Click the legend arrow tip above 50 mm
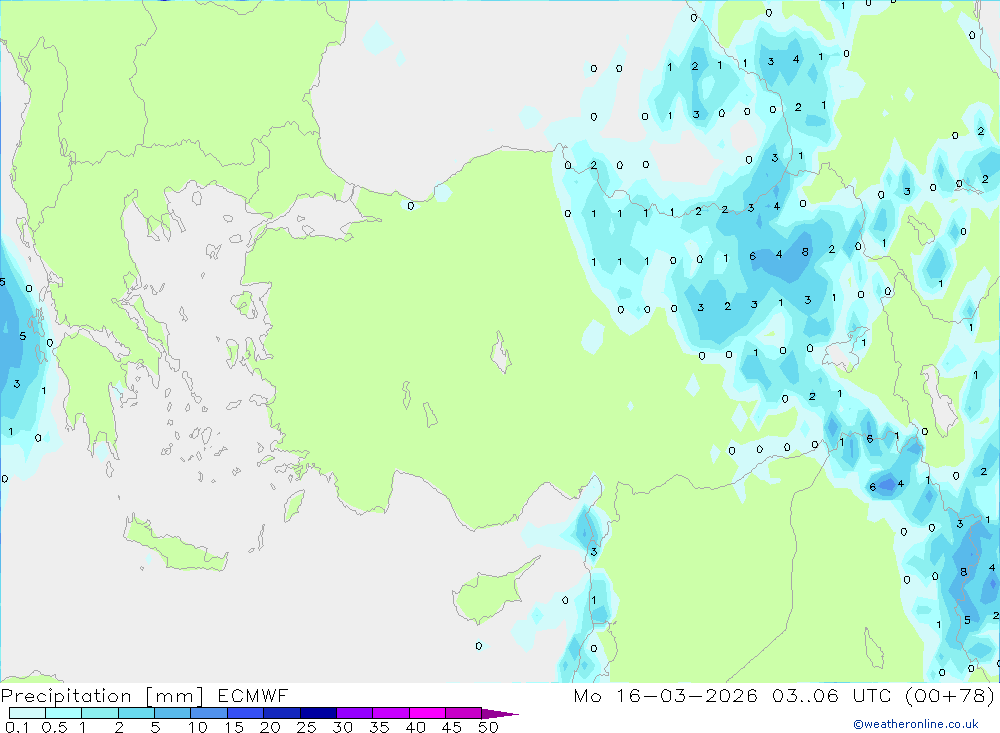 click(500, 714)
